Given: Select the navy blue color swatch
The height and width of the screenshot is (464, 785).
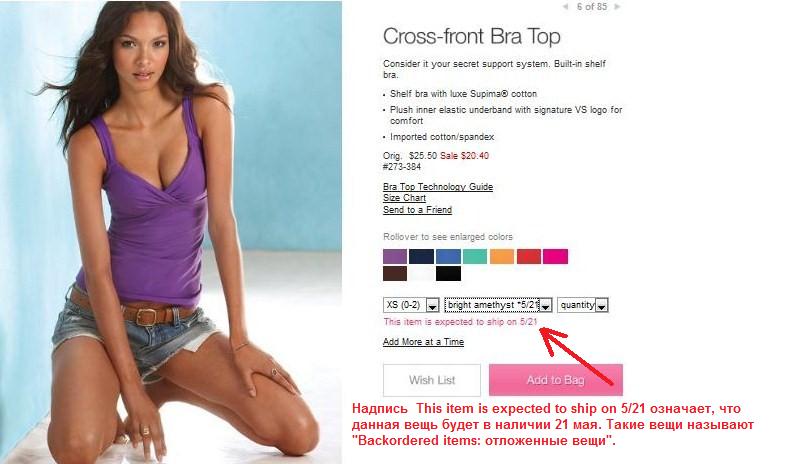Looking at the screenshot, I should coord(422,256).
